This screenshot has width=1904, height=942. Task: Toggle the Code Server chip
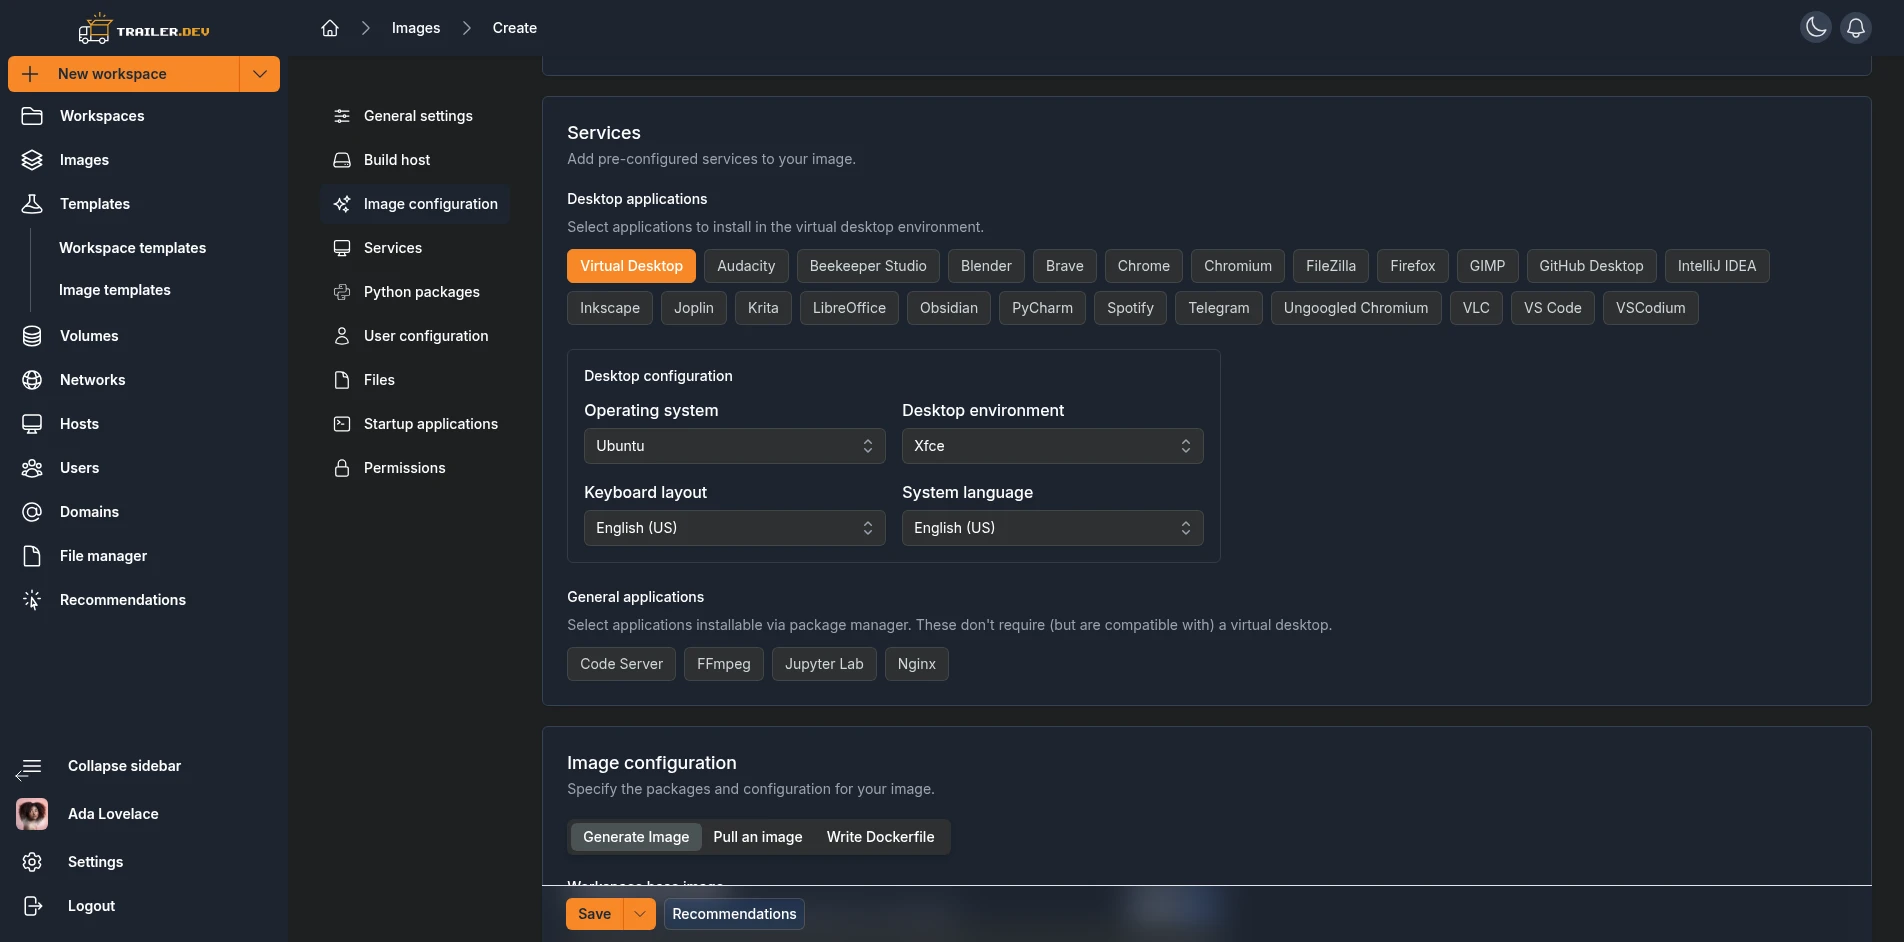[621, 664]
